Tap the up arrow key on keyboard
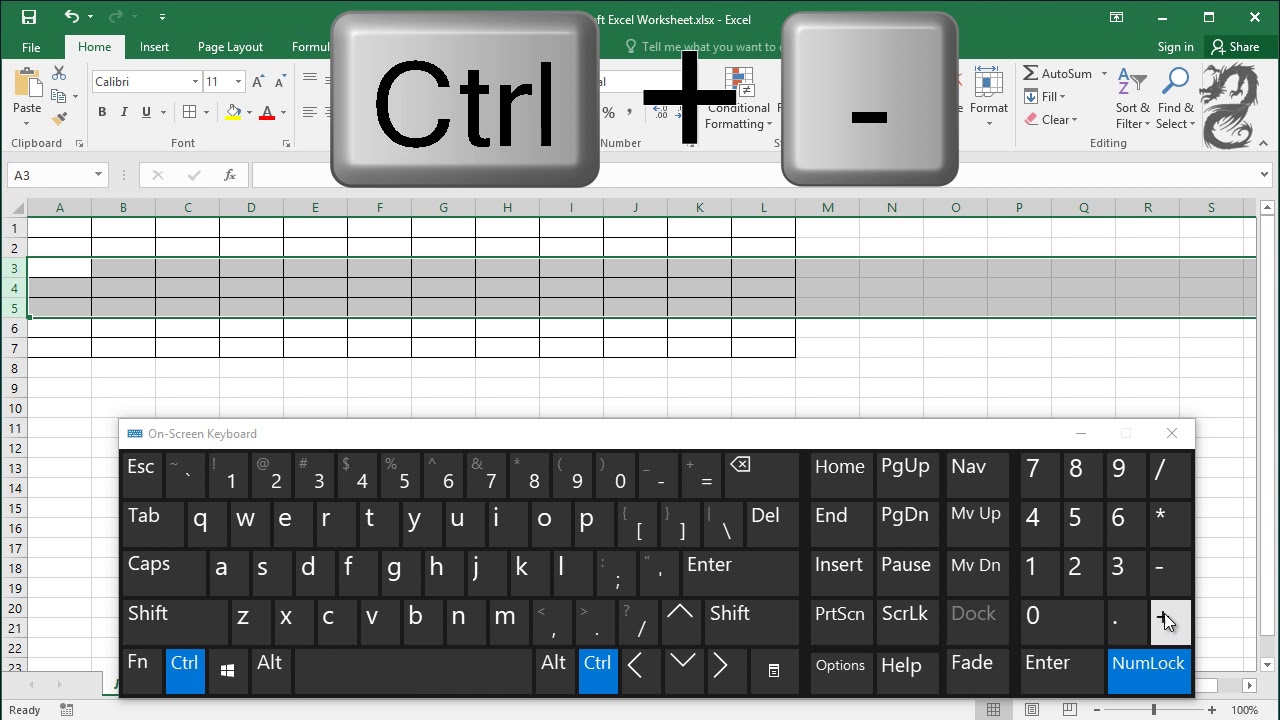The width and height of the screenshot is (1280, 720). (x=680, y=622)
